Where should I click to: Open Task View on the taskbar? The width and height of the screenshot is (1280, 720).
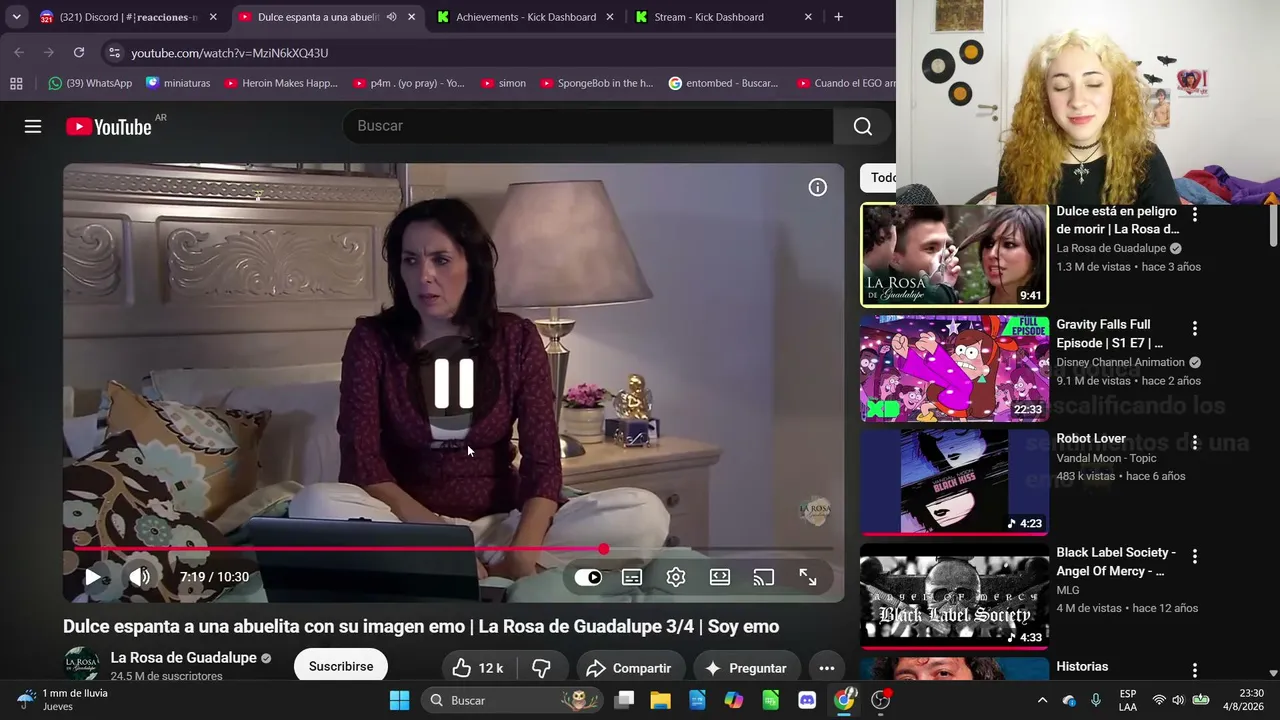(624, 700)
